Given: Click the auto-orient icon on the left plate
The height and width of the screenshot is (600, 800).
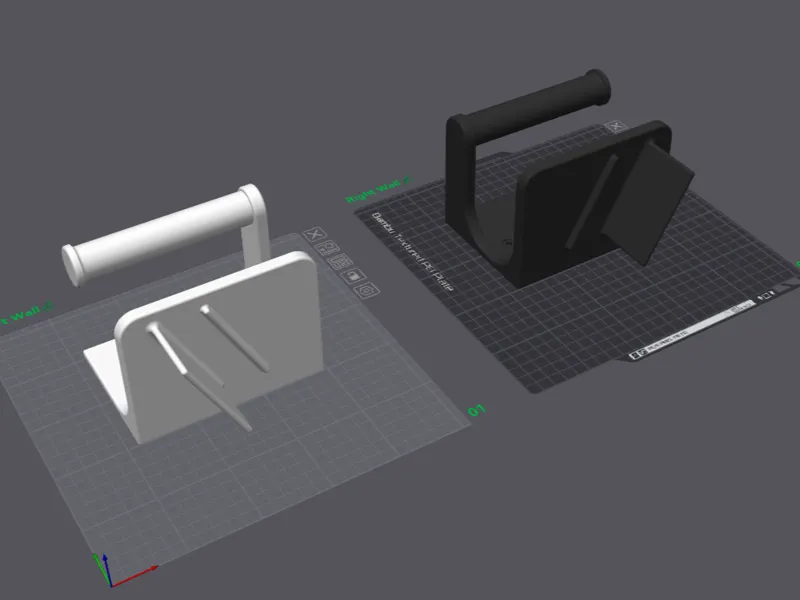Looking at the screenshot, I should 327,248.
